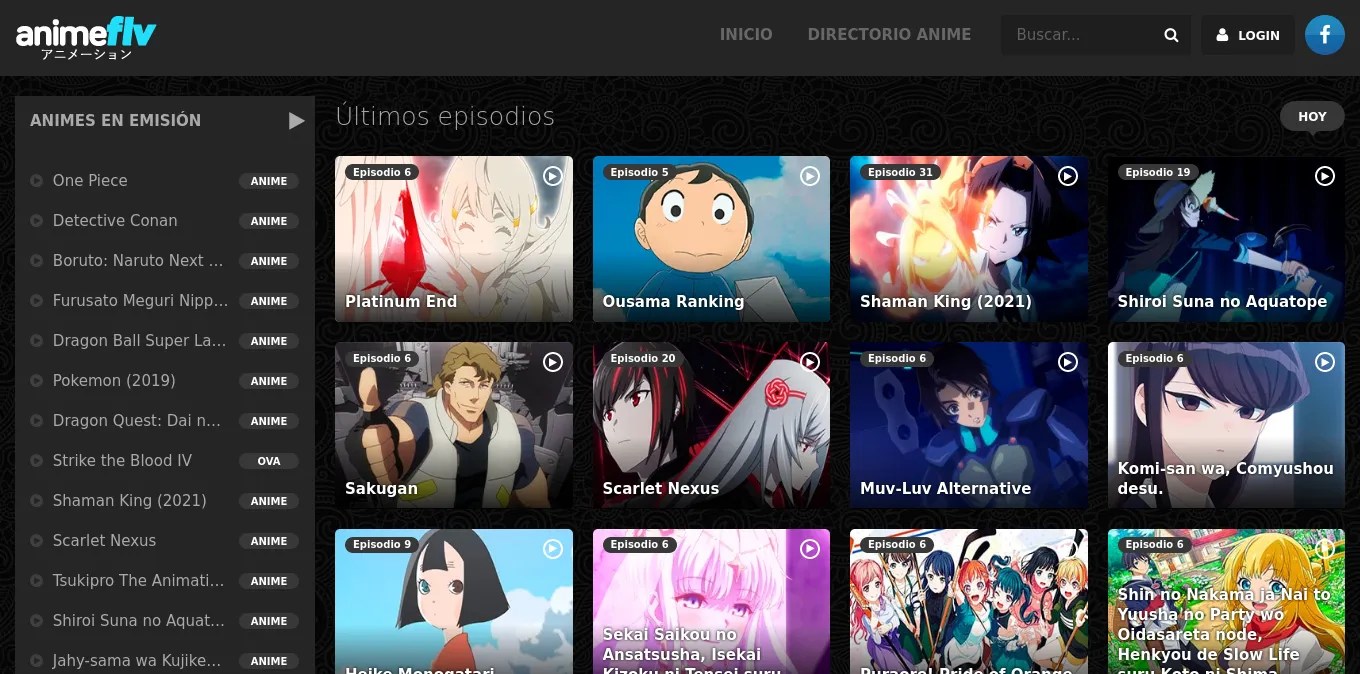Open the Muv-Luv Alternative thumbnail
The height and width of the screenshot is (674, 1360).
(969, 425)
